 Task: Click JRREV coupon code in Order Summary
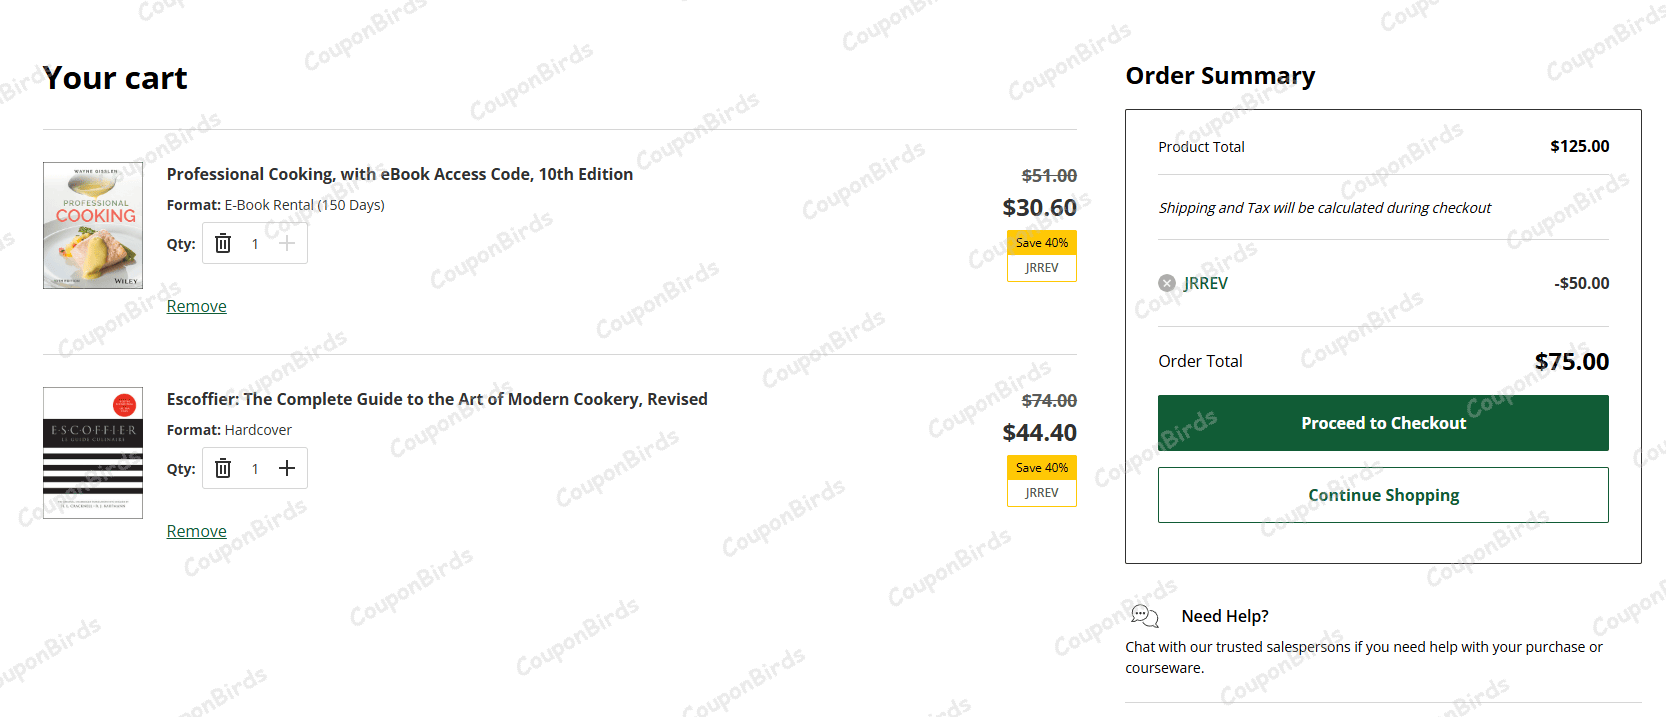pyautogui.click(x=1206, y=283)
